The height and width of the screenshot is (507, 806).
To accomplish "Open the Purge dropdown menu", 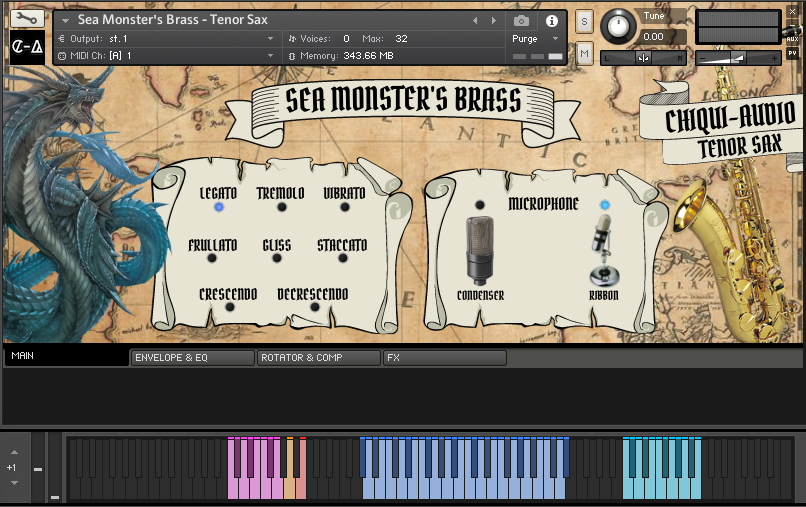I will click(556, 38).
